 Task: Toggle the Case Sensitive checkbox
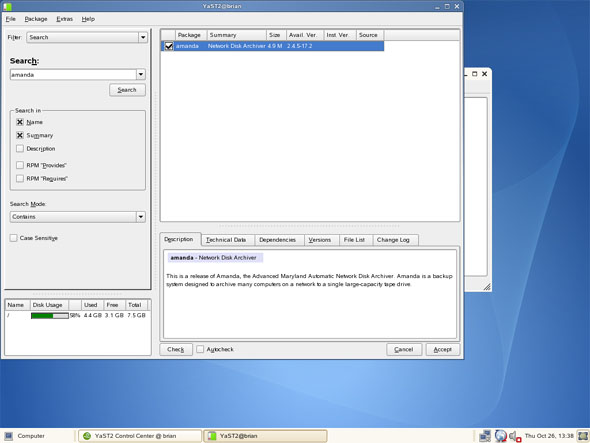(x=14, y=238)
